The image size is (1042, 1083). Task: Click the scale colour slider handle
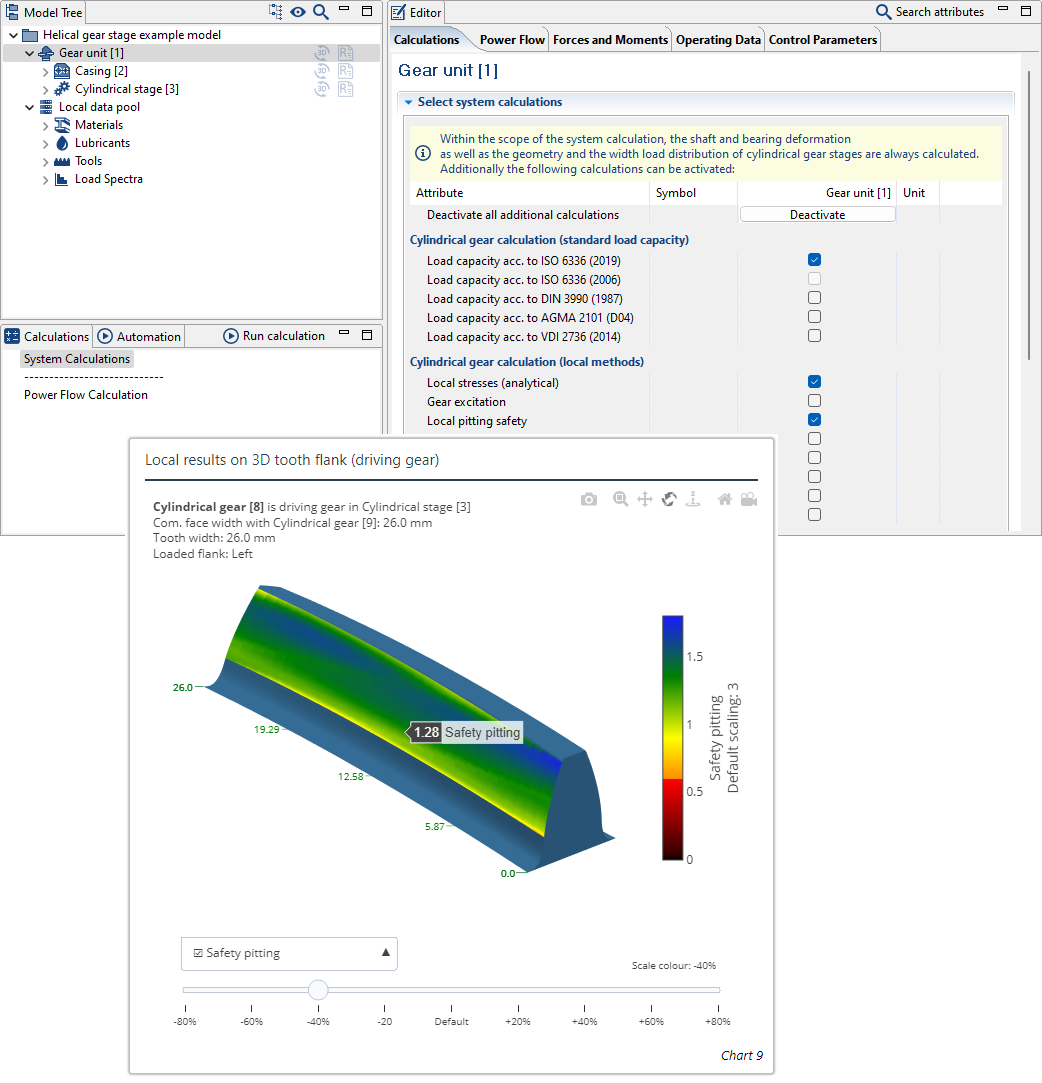pyautogui.click(x=318, y=990)
